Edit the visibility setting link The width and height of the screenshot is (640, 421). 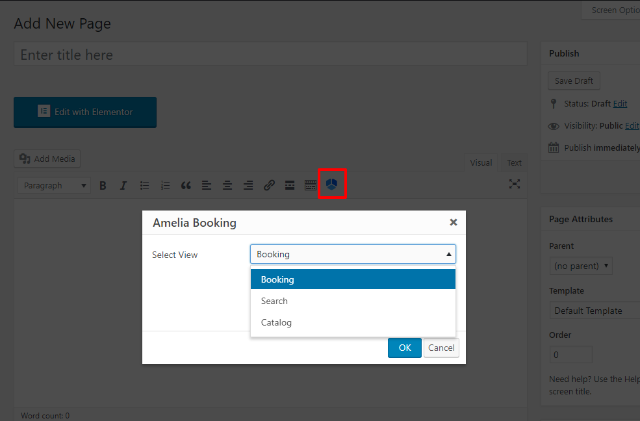point(632,126)
